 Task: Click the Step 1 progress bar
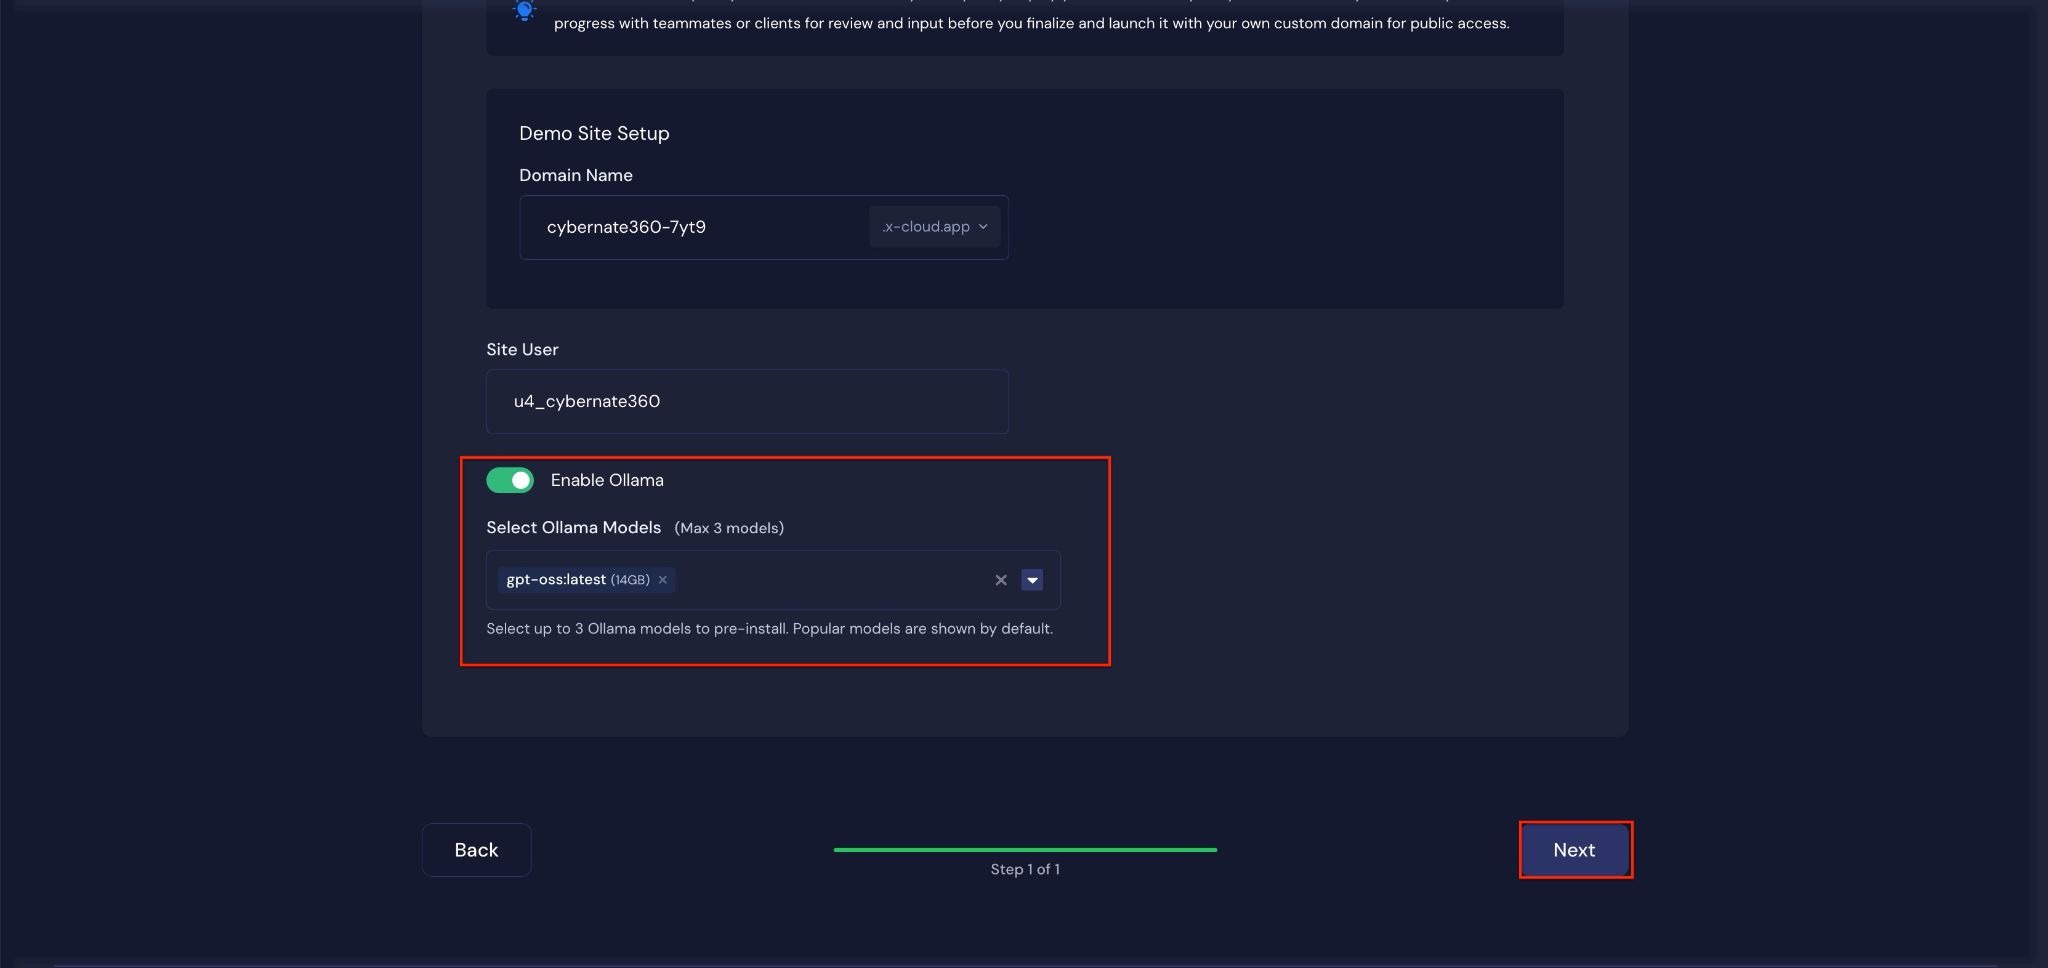pos(1025,849)
